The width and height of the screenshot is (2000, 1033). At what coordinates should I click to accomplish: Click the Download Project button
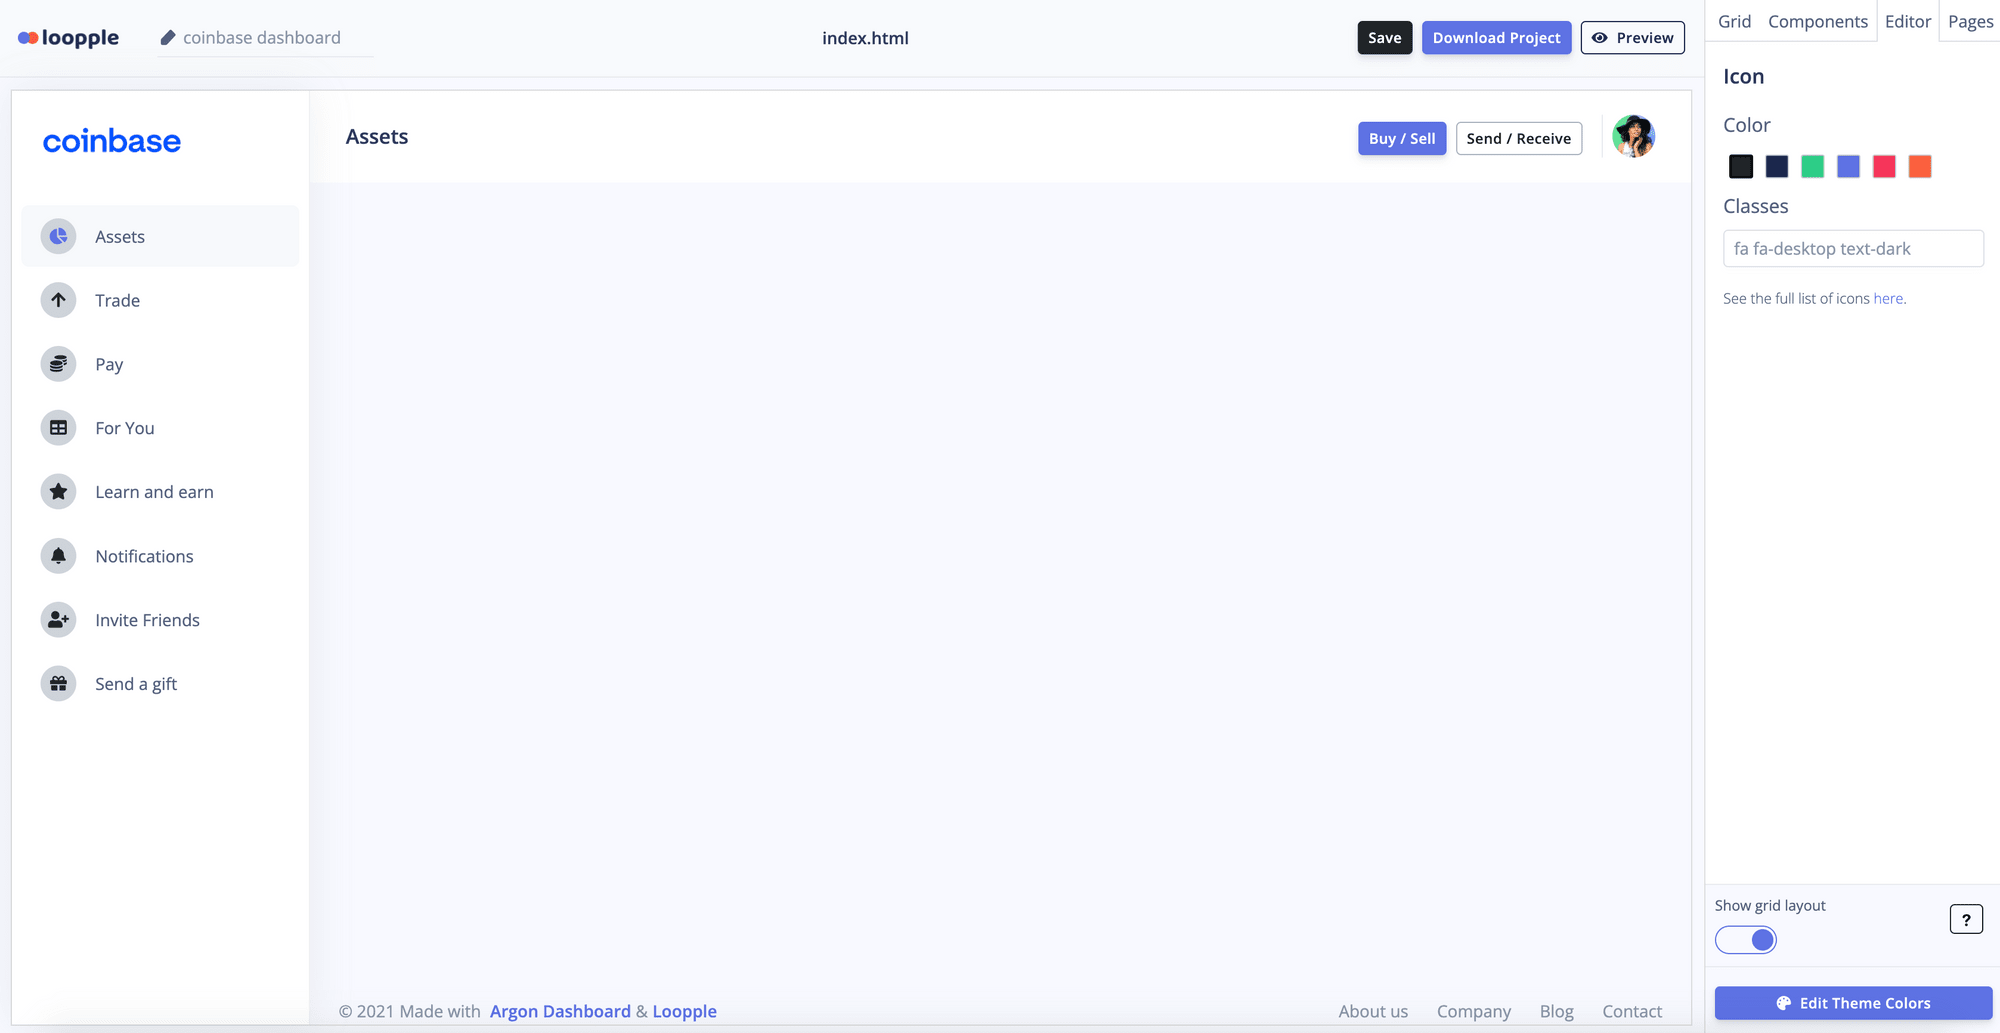pos(1496,38)
